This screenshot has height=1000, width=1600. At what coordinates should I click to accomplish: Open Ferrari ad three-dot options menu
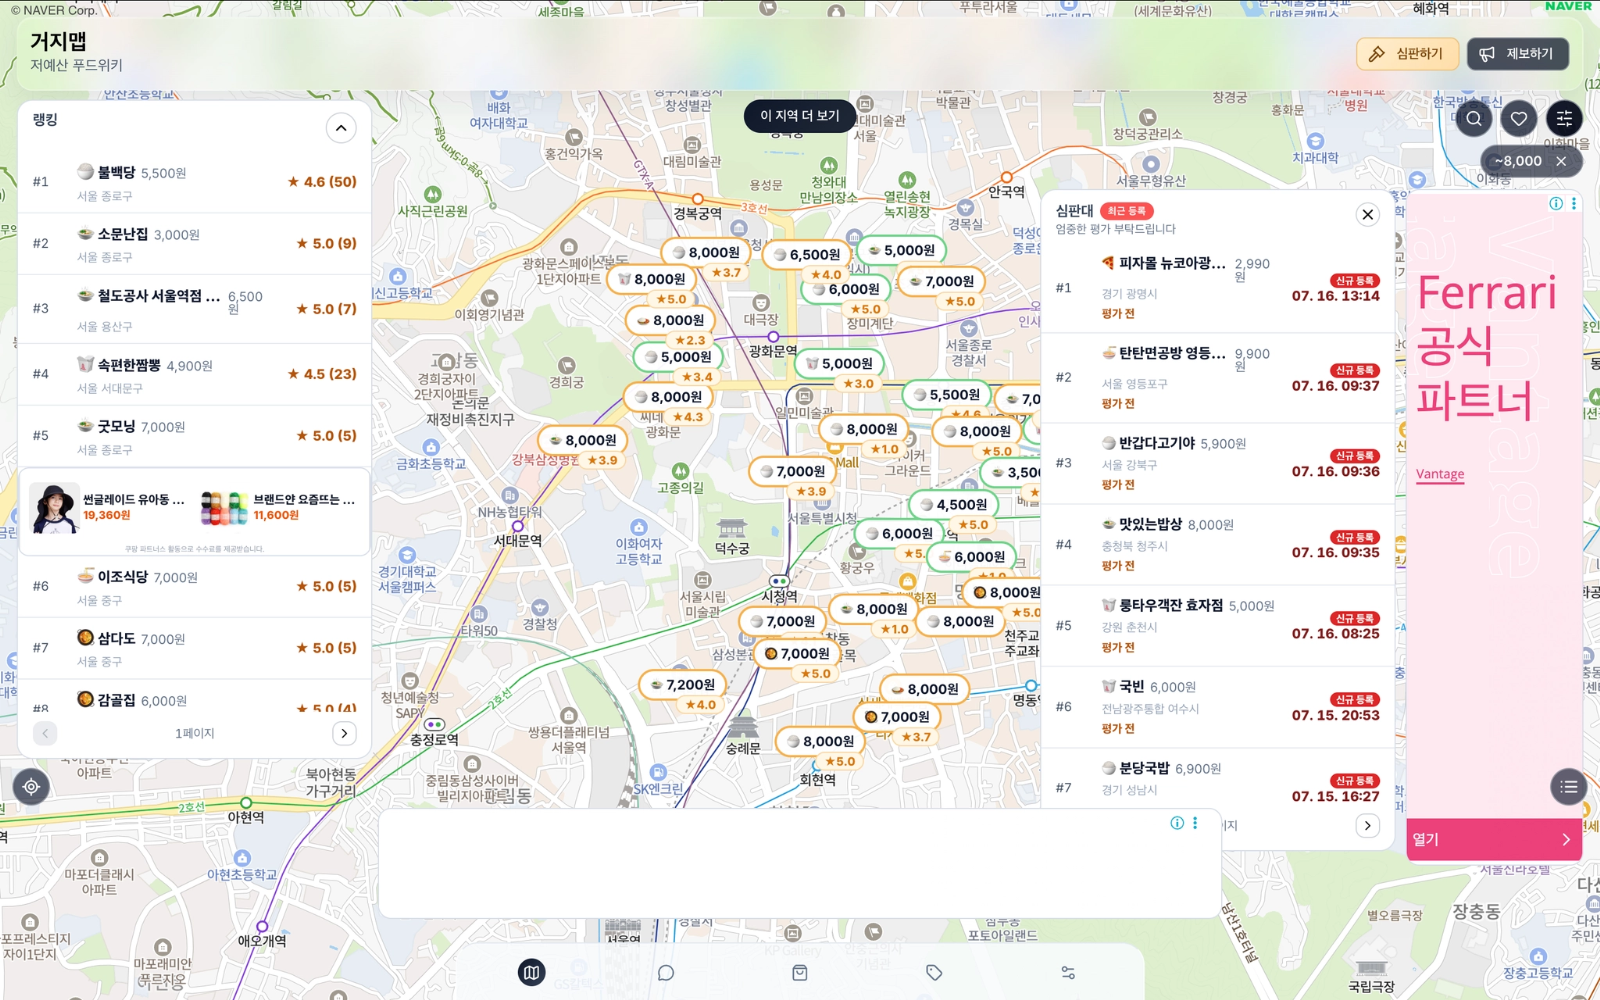[1574, 203]
